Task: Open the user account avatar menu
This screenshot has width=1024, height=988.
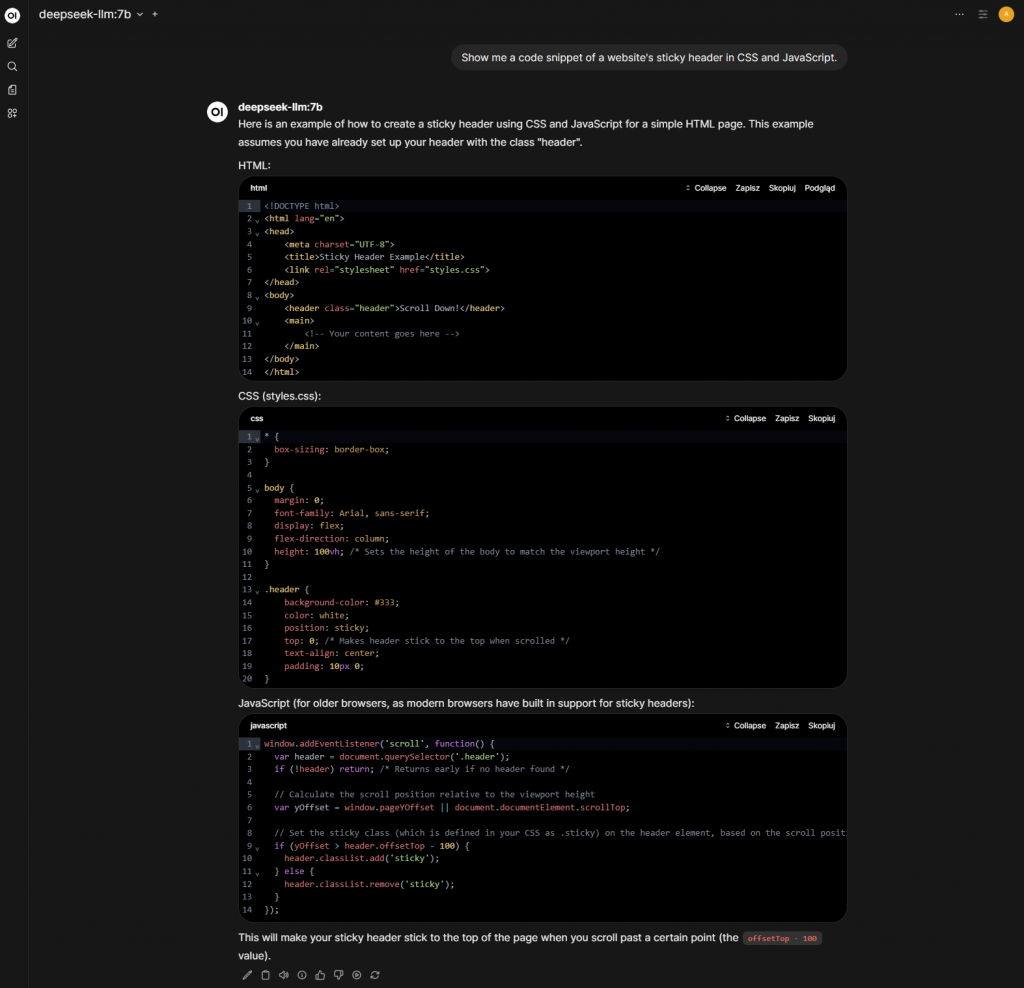Action: (1006, 14)
